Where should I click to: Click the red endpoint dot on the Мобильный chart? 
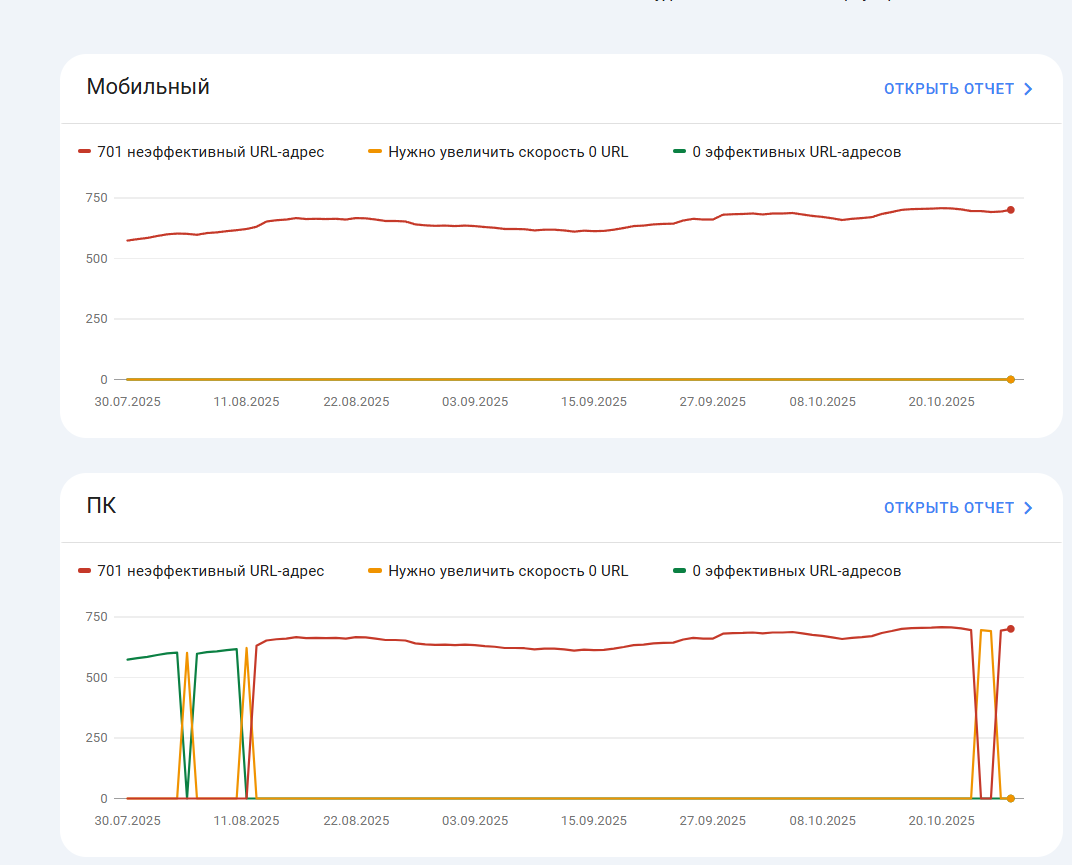tap(1011, 210)
